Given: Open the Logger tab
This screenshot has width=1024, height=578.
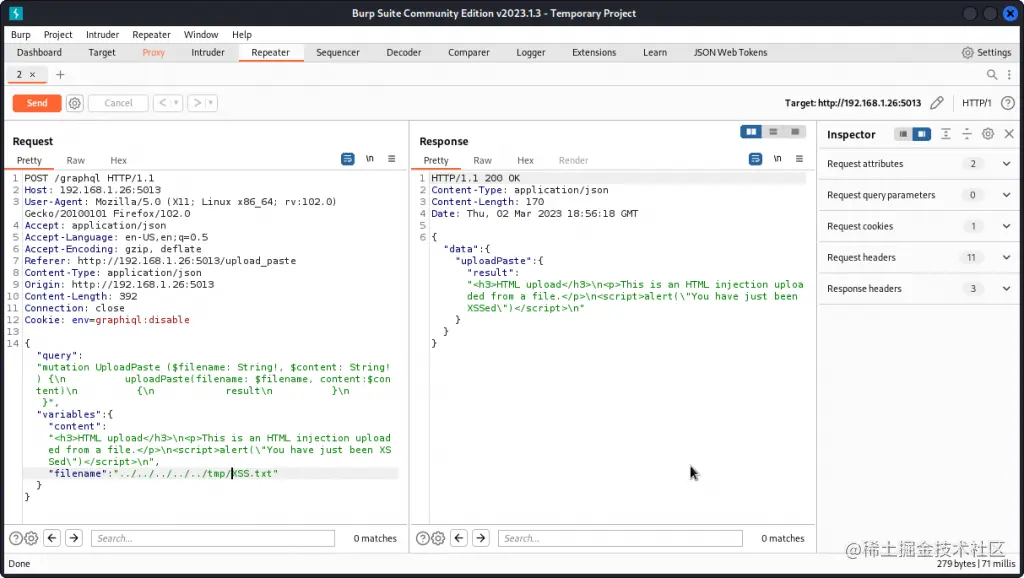Looking at the screenshot, I should click(530, 52).
